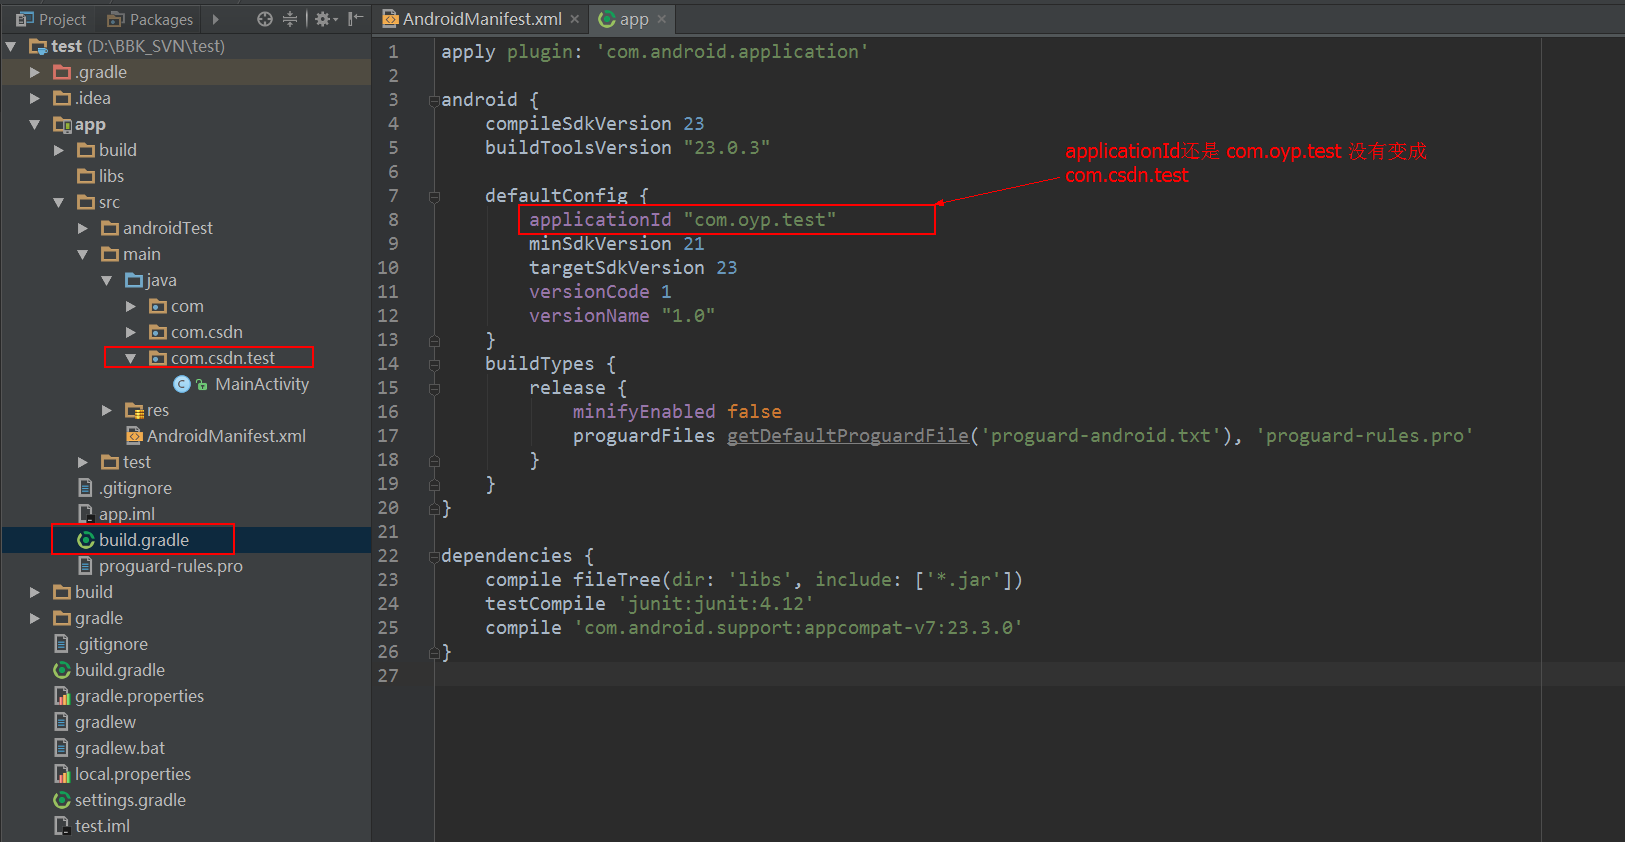The width and height of the screenshot is (1625, 842).
Task: Collapse the com.csdn.test package
Action: click(131, 358)
